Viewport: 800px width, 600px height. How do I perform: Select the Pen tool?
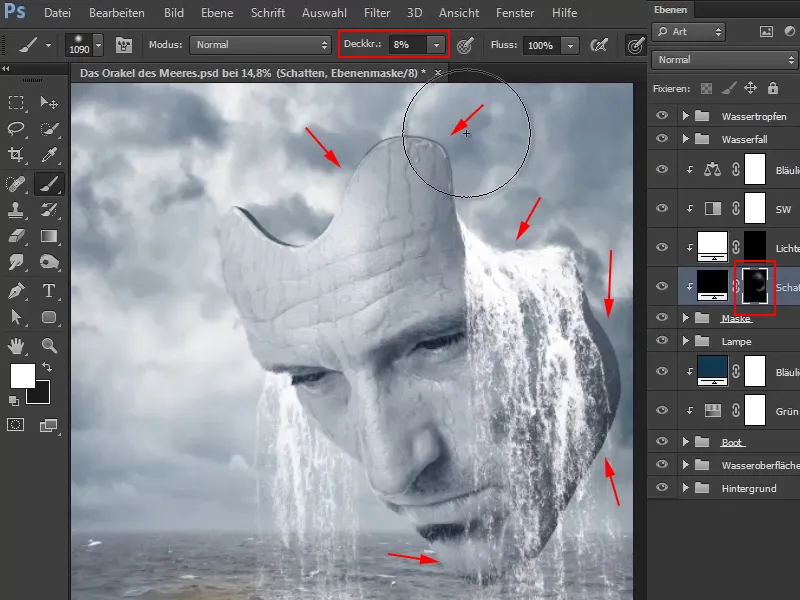click(16, 291)
